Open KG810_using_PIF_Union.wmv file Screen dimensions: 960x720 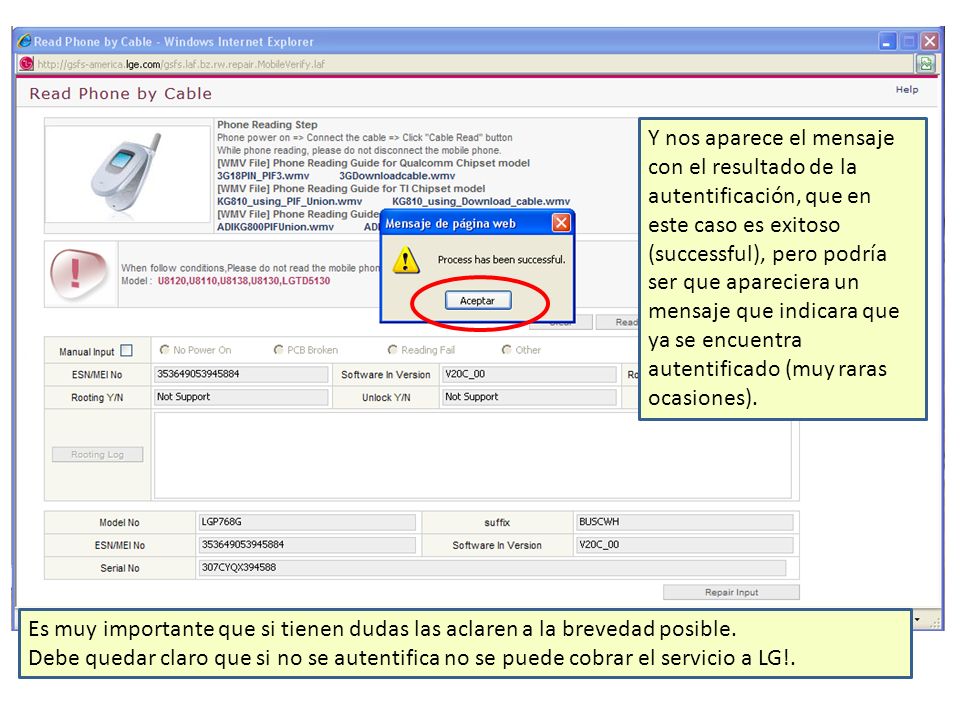click(290, 201)
